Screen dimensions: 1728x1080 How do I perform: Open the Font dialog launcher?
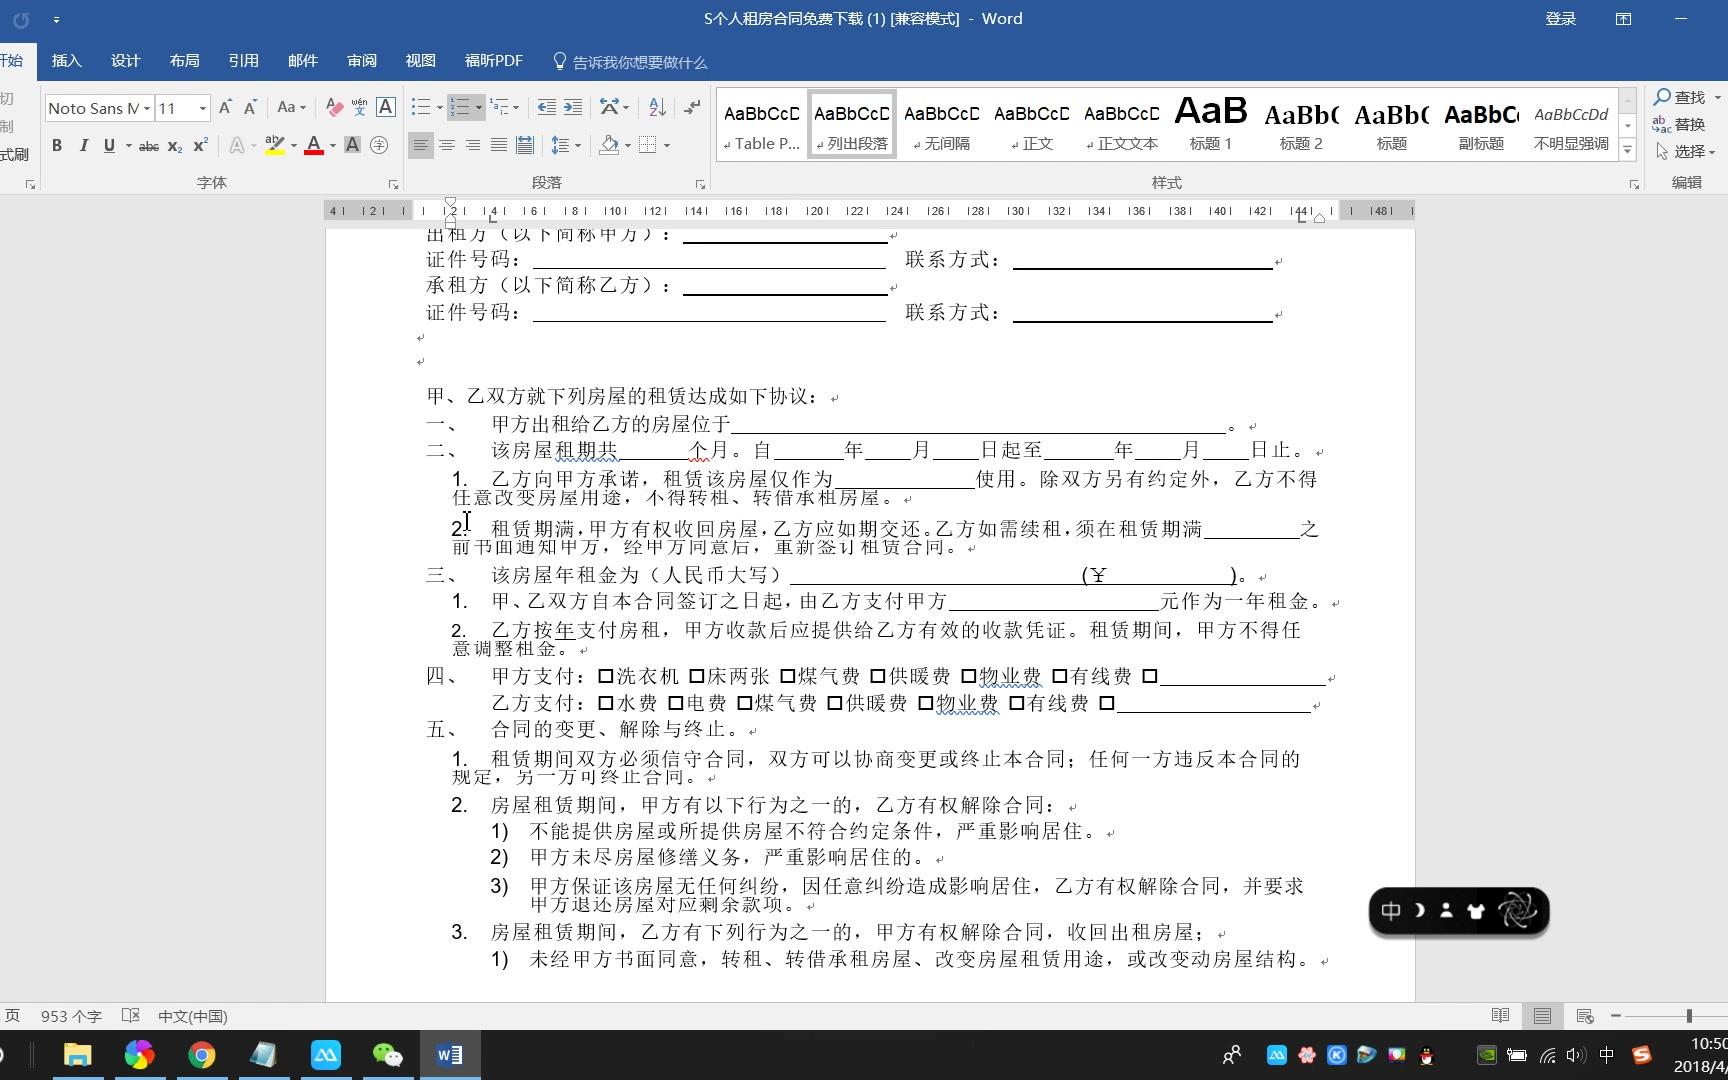(x=393, y=184)
